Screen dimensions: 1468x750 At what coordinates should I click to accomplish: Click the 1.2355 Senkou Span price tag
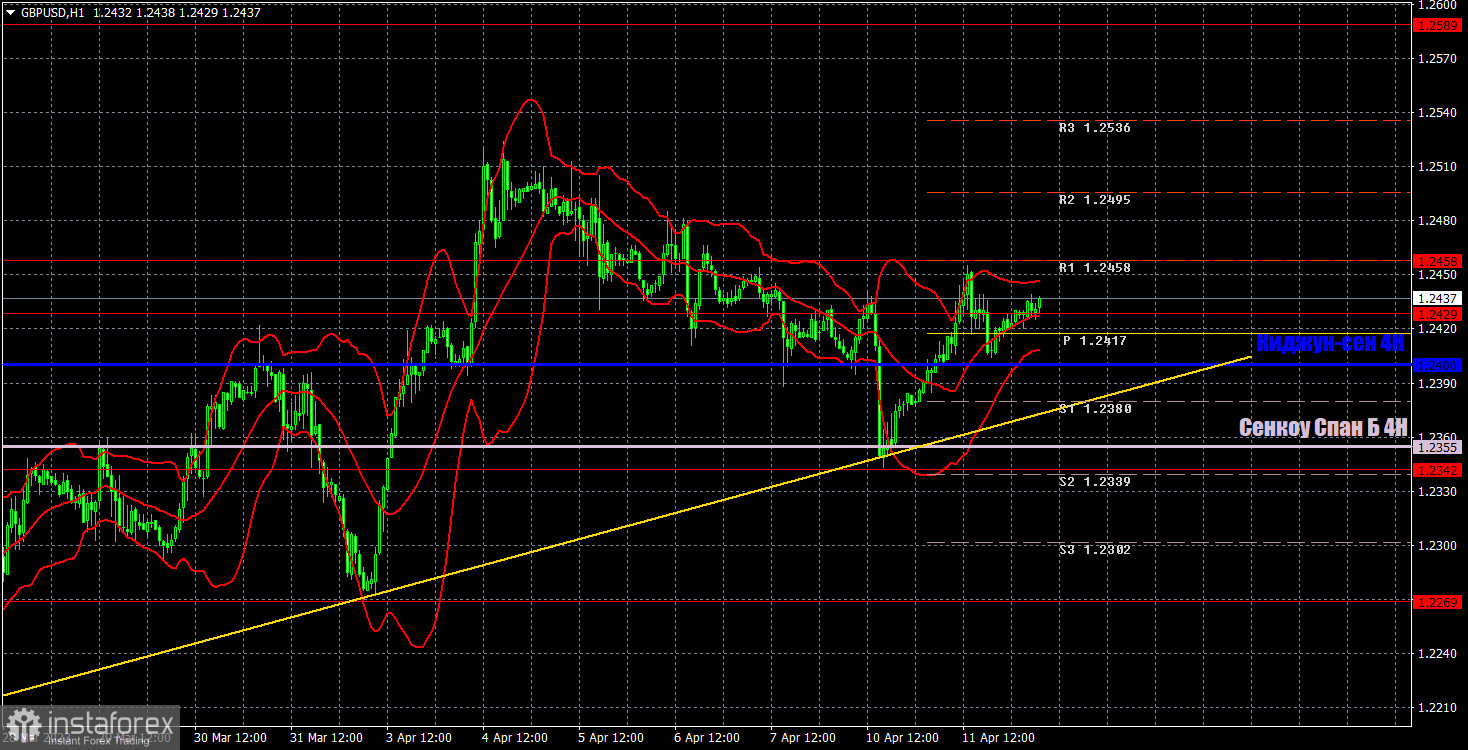coord(1438,446)
